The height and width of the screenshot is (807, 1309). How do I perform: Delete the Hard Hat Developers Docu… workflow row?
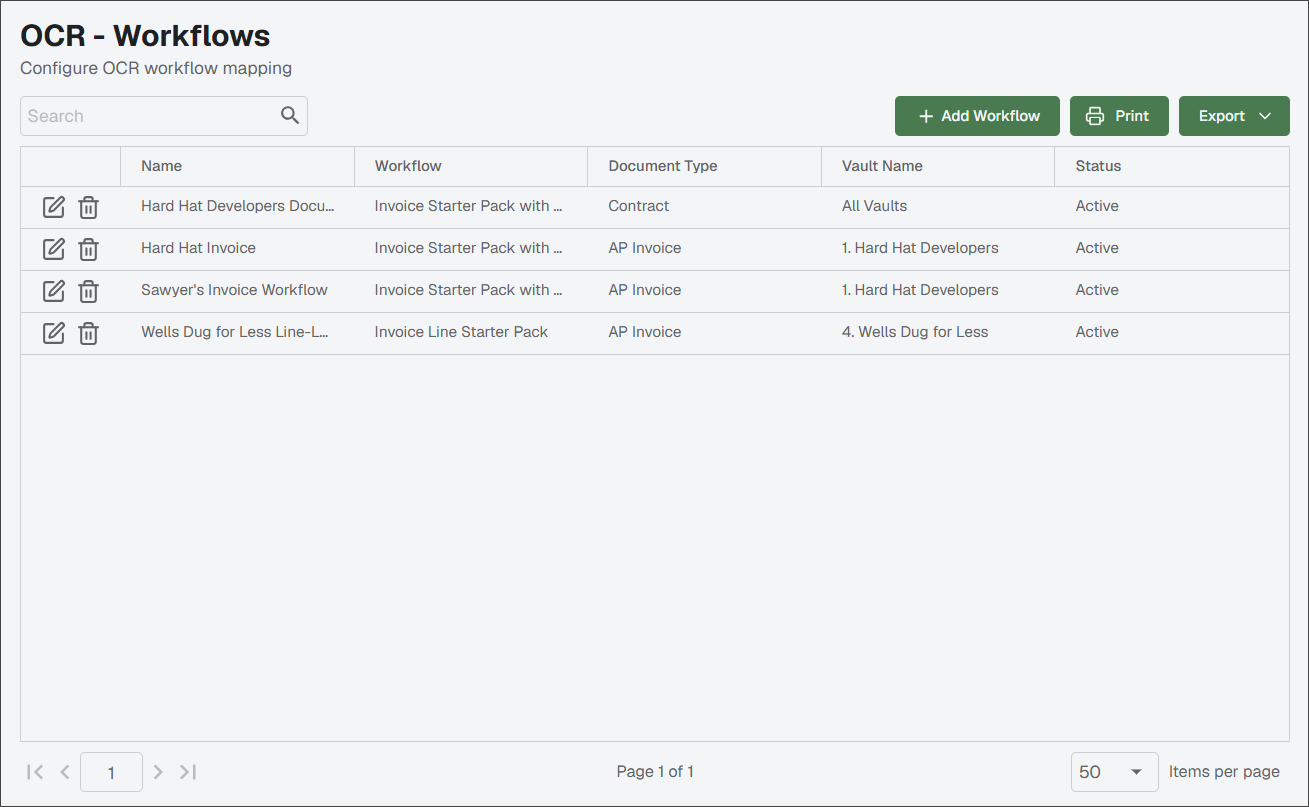[x=89, y=207]
